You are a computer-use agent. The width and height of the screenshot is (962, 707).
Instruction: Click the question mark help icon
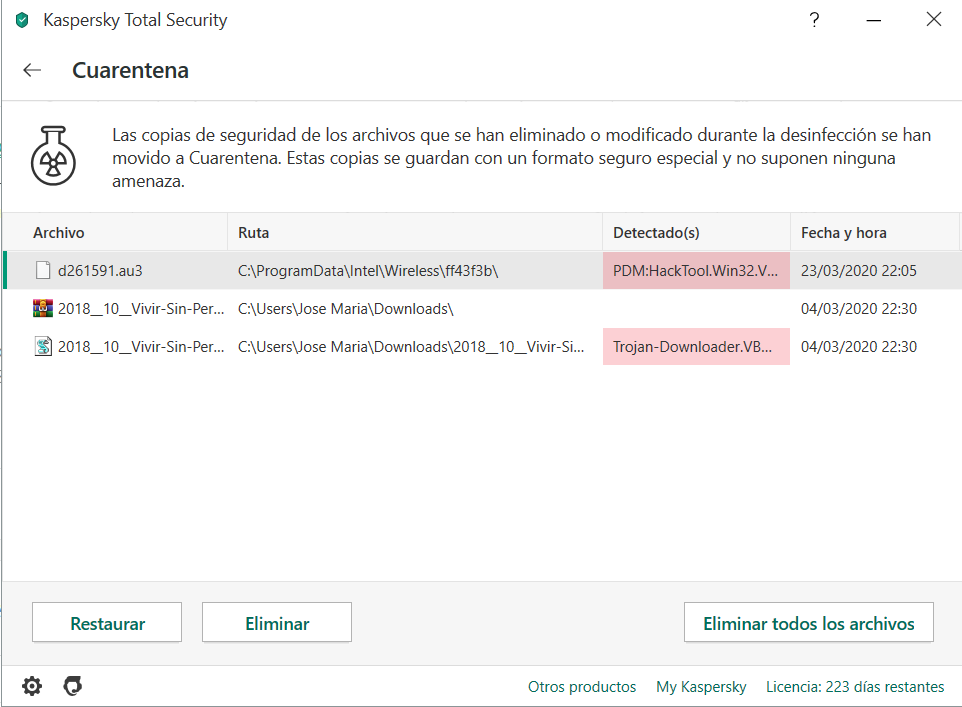point(815,20)
